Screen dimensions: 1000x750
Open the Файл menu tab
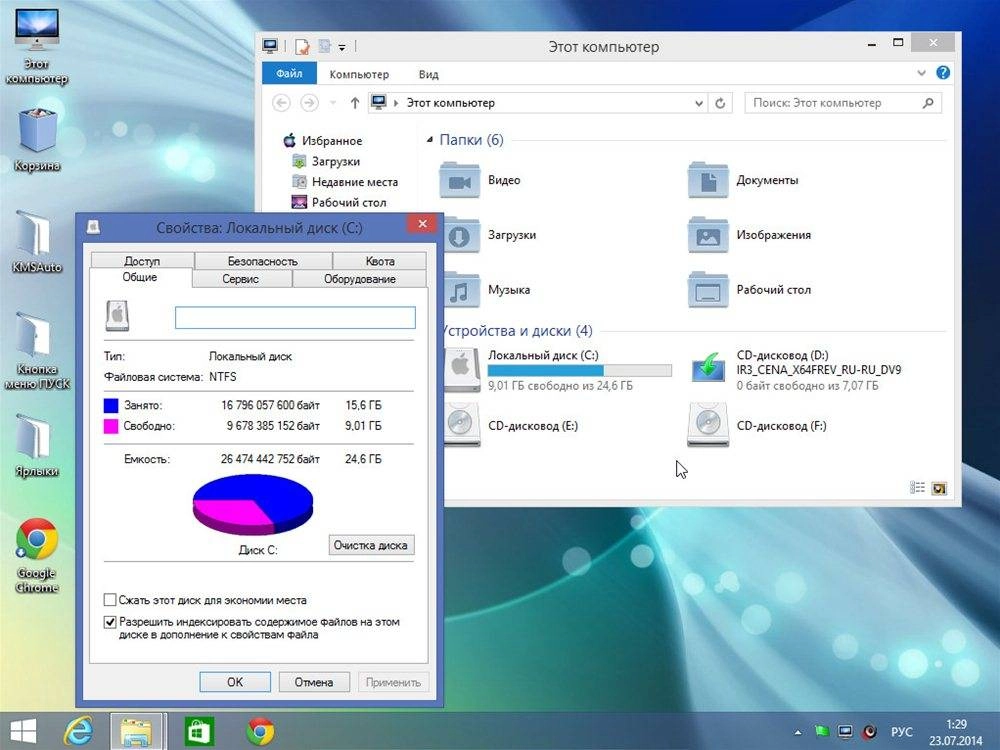coord(290,73)
